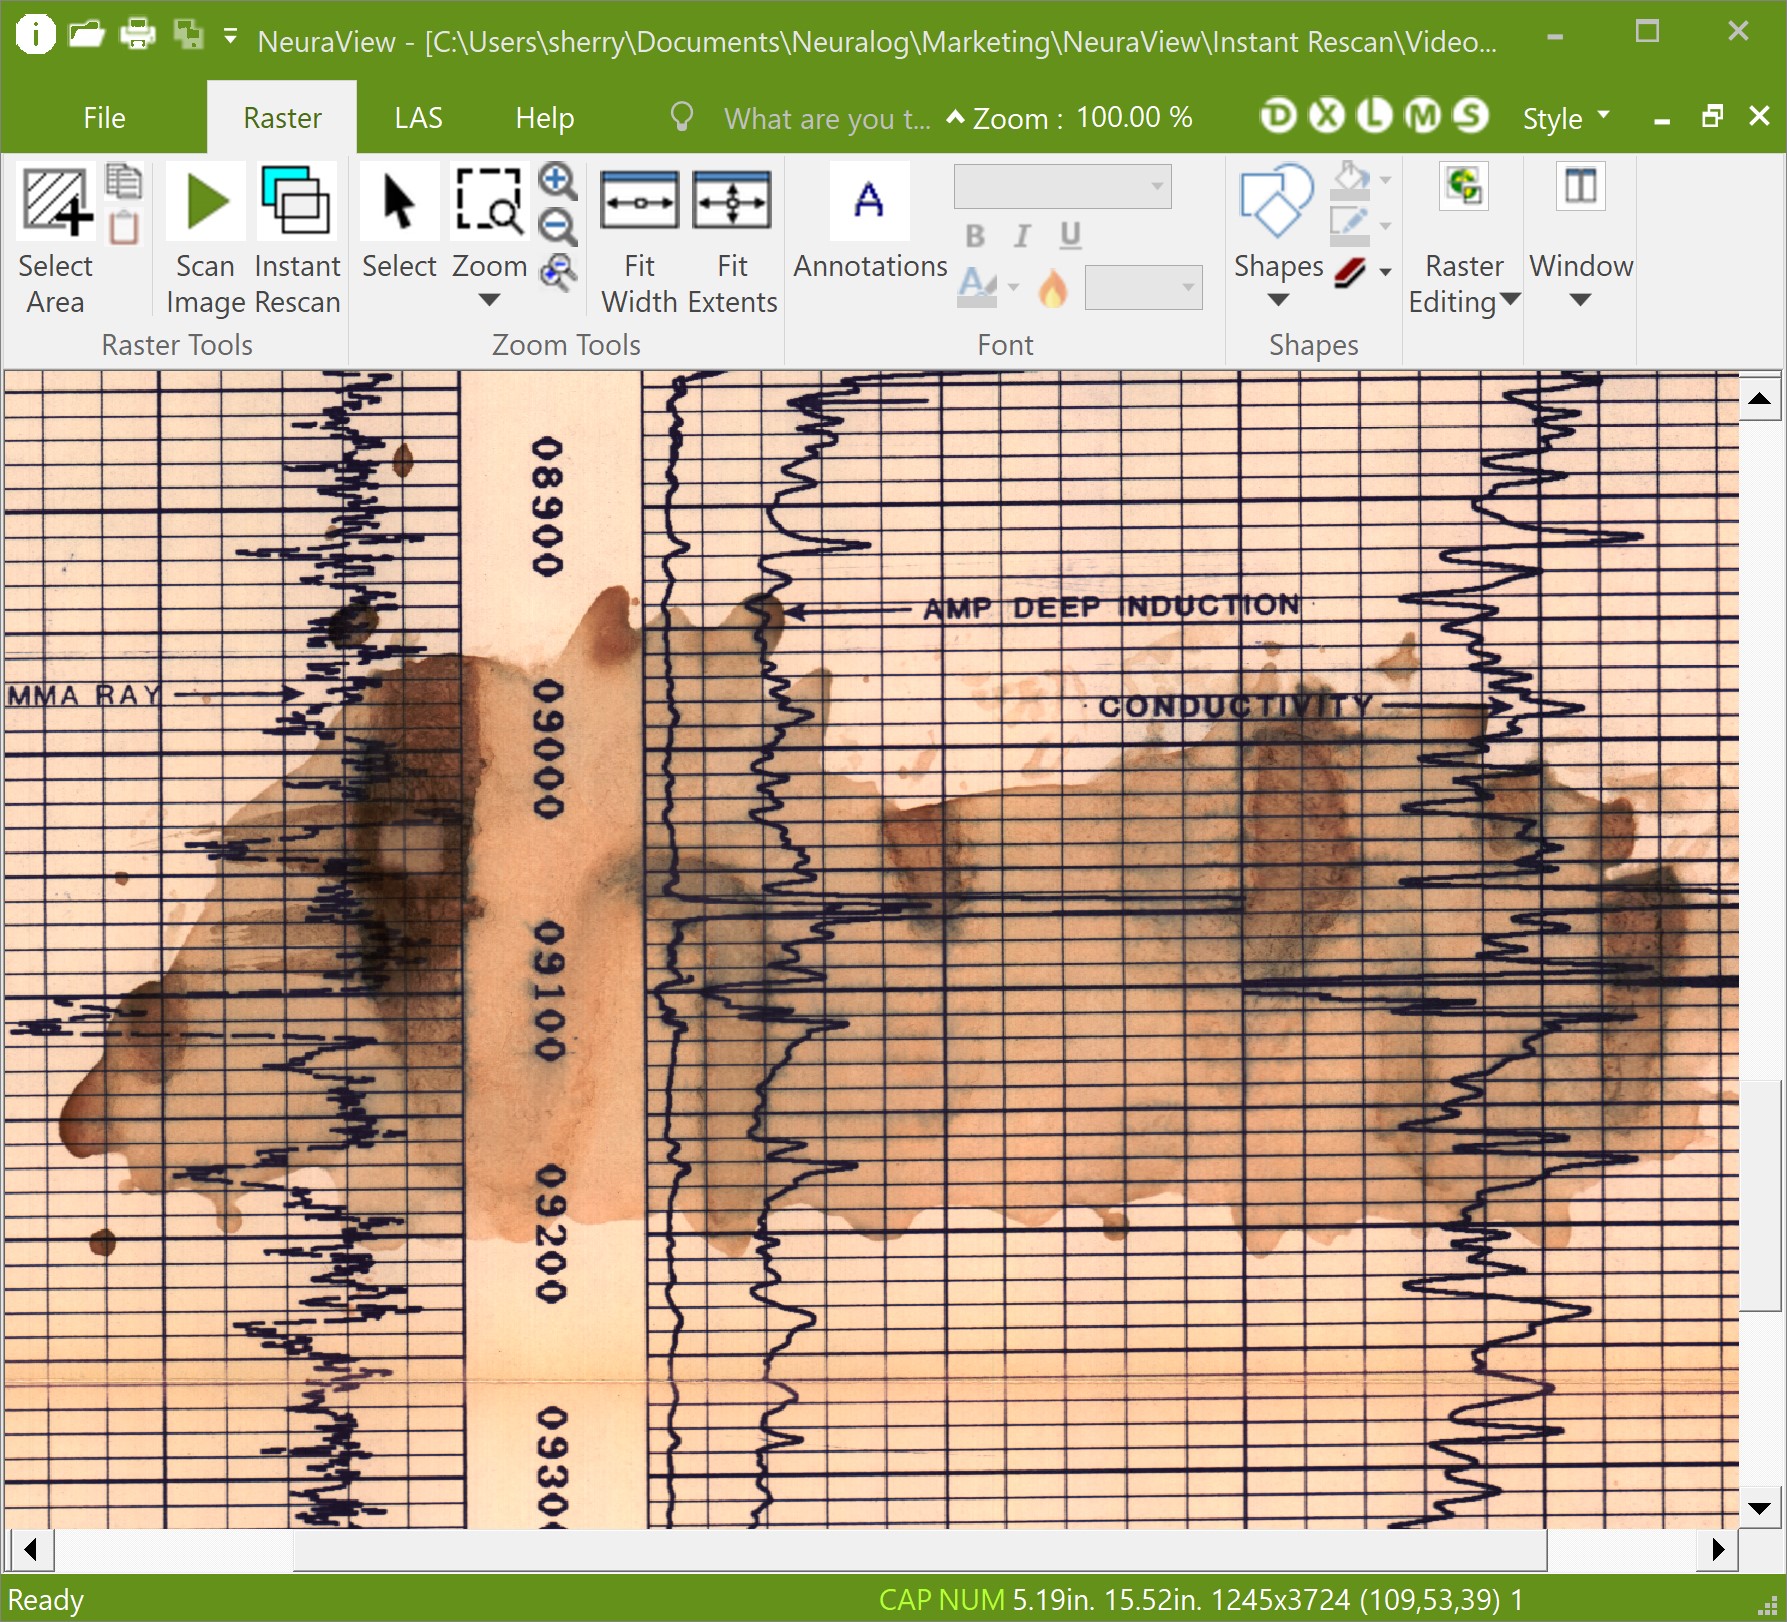Click the font highlight color flame icon
The height and width of the screenshot is (1622, 1787).
[x=1052, y=289]
